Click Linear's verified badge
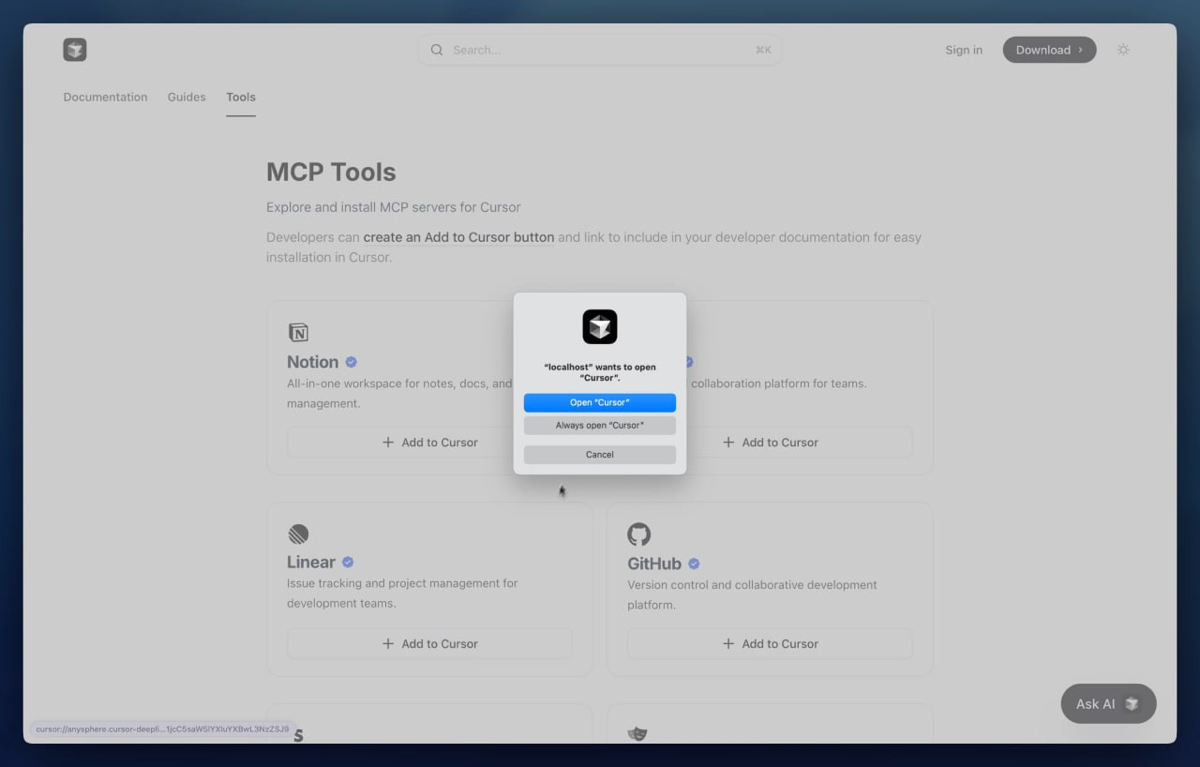1200x767 pixels. [348, 562]
